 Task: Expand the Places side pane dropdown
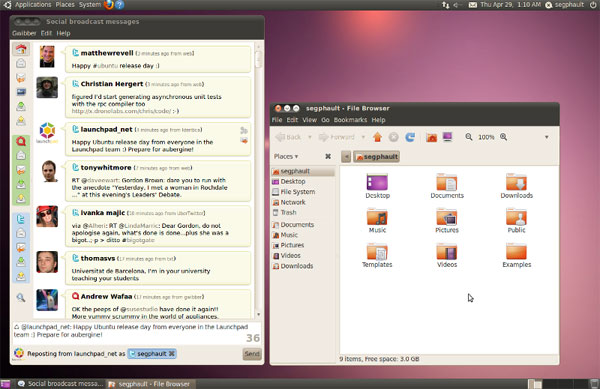pyautogui.click(x=286, y=156)
